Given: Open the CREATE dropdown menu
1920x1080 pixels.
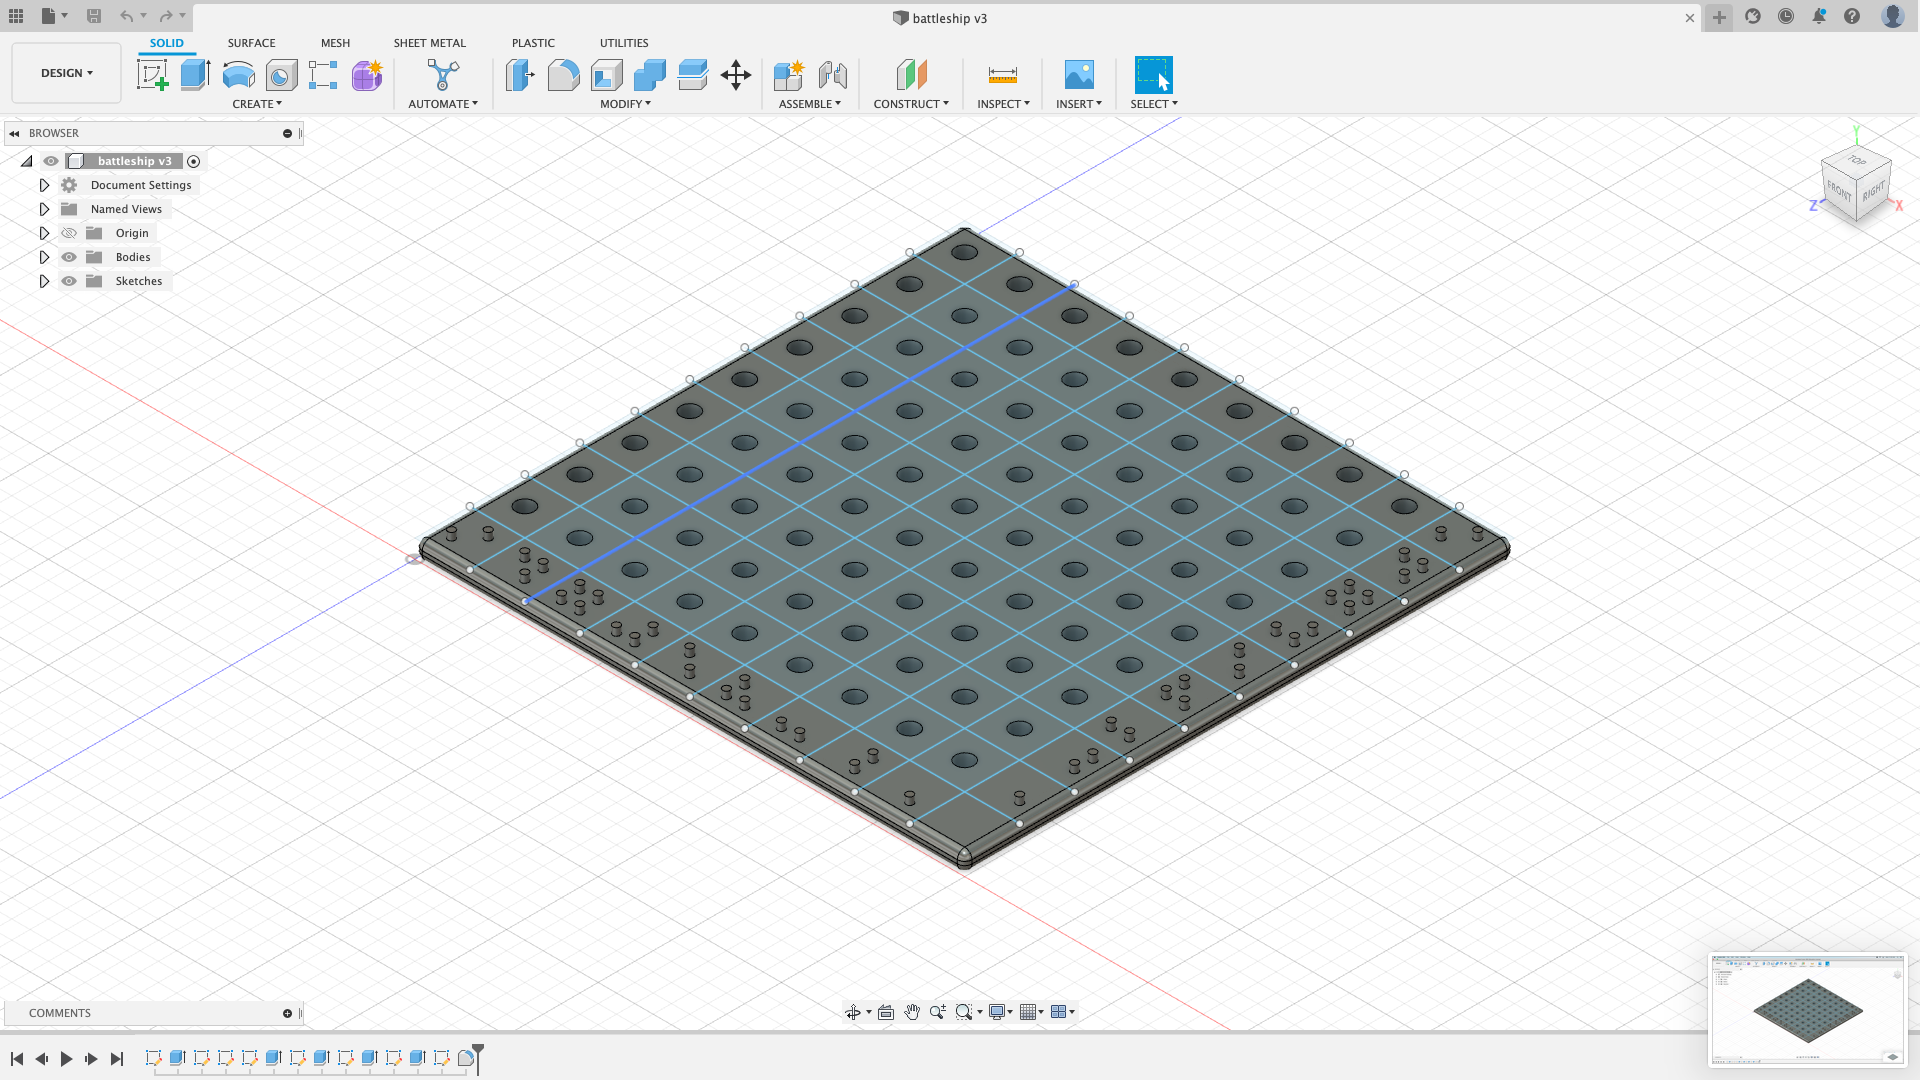Looking at the screenshot, I should 257,104.
